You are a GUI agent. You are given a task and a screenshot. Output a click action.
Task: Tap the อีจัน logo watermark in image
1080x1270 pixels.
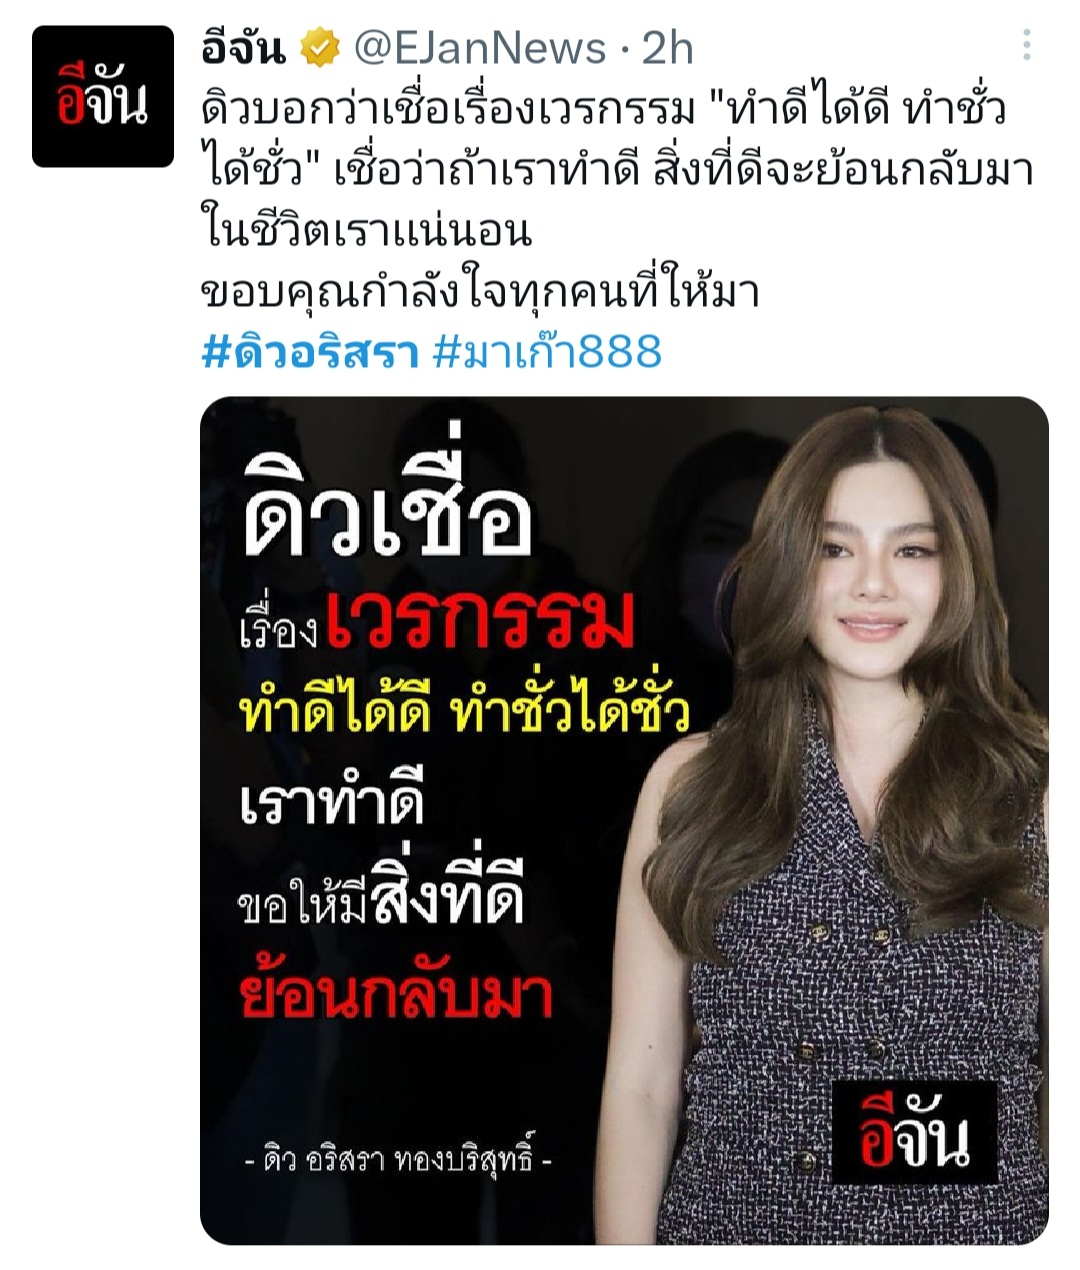(915, 1132)
